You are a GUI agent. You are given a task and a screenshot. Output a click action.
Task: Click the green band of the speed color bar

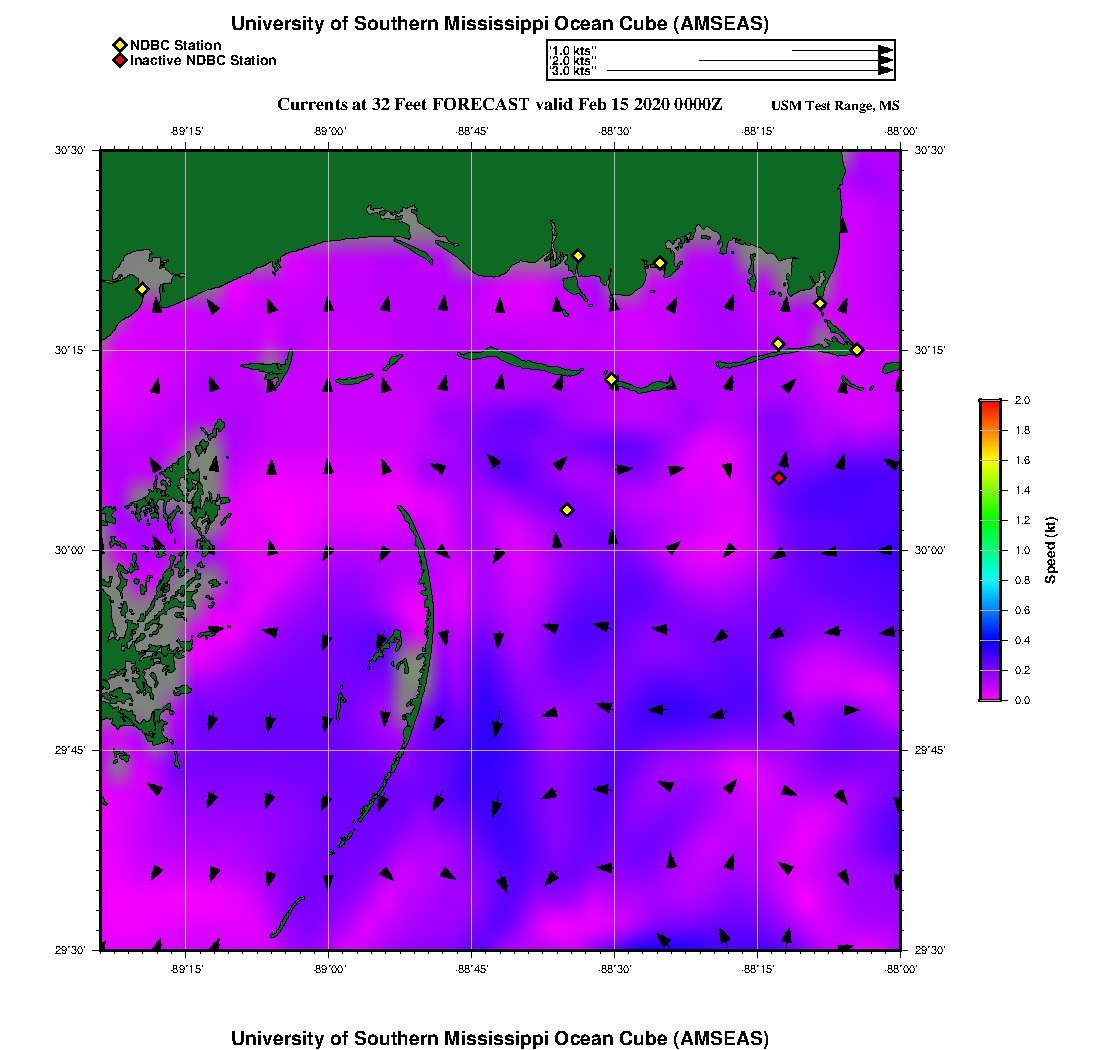(x=990, y=520)
